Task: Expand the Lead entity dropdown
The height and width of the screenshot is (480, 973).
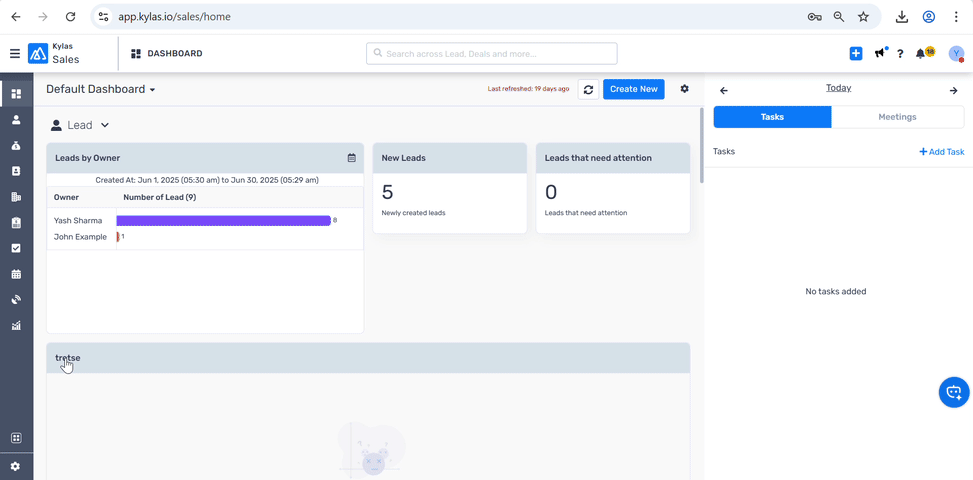Action: point(80,125)
